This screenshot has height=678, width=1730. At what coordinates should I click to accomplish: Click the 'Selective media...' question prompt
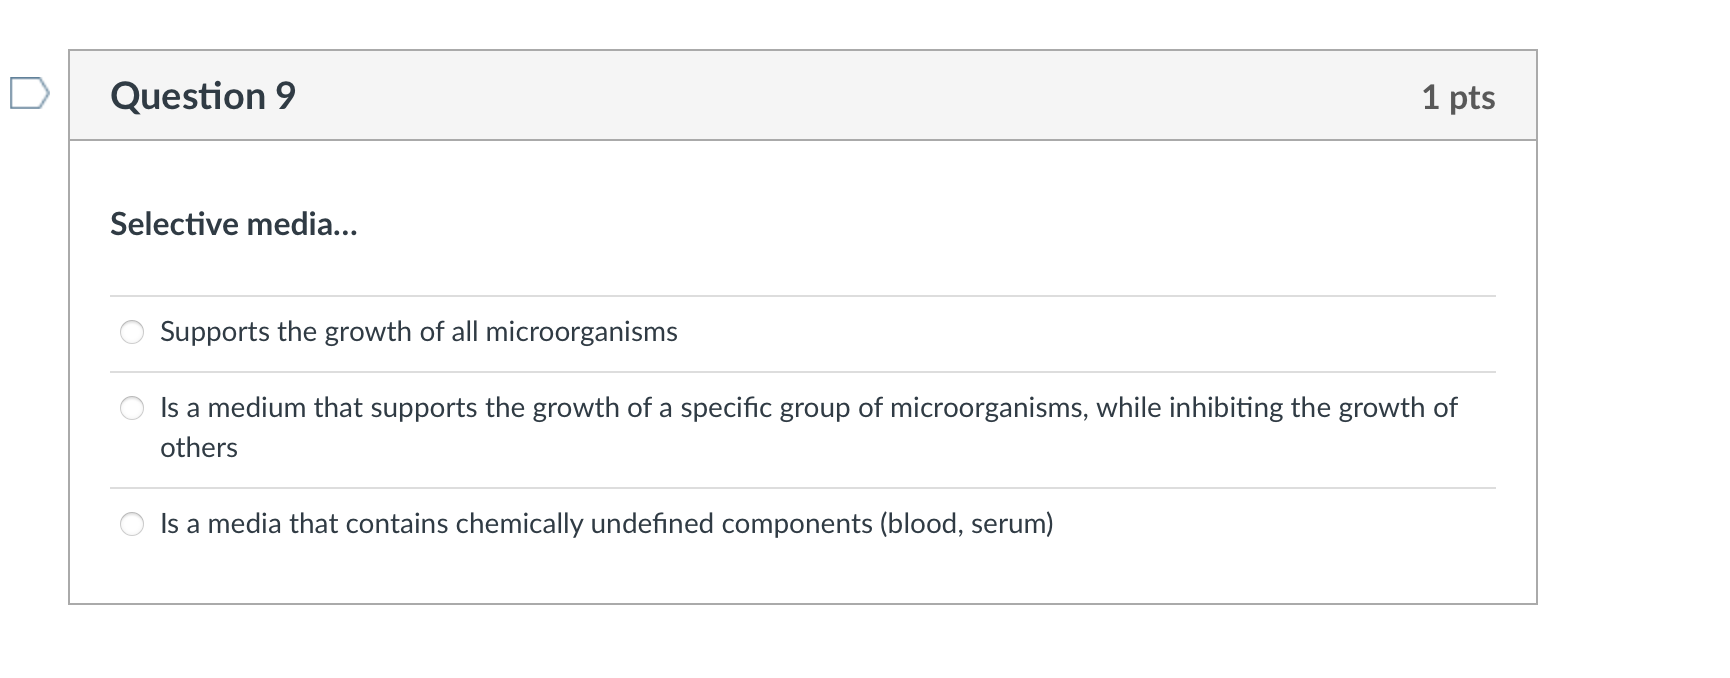click(233, 224)
